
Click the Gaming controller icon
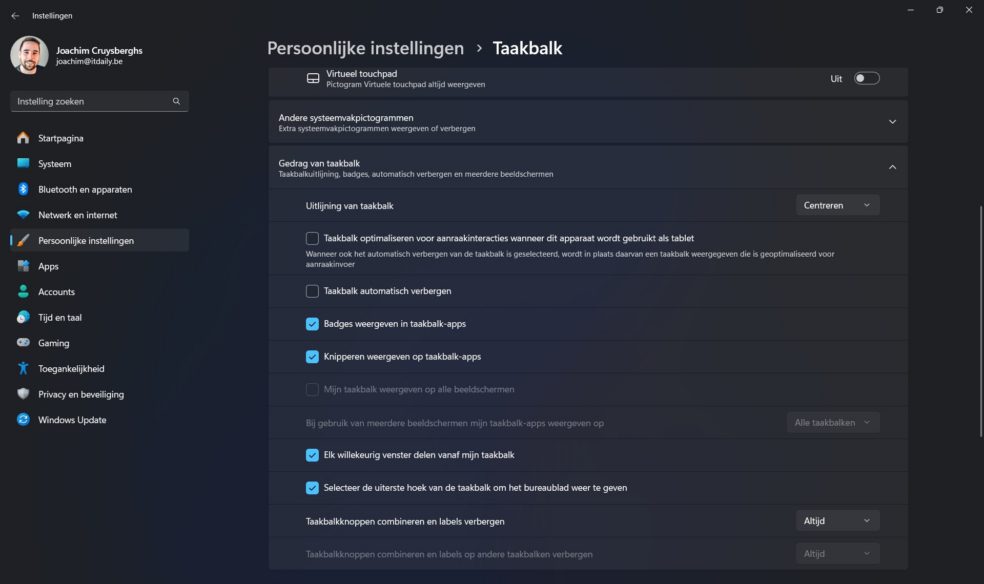click(23, 343)
